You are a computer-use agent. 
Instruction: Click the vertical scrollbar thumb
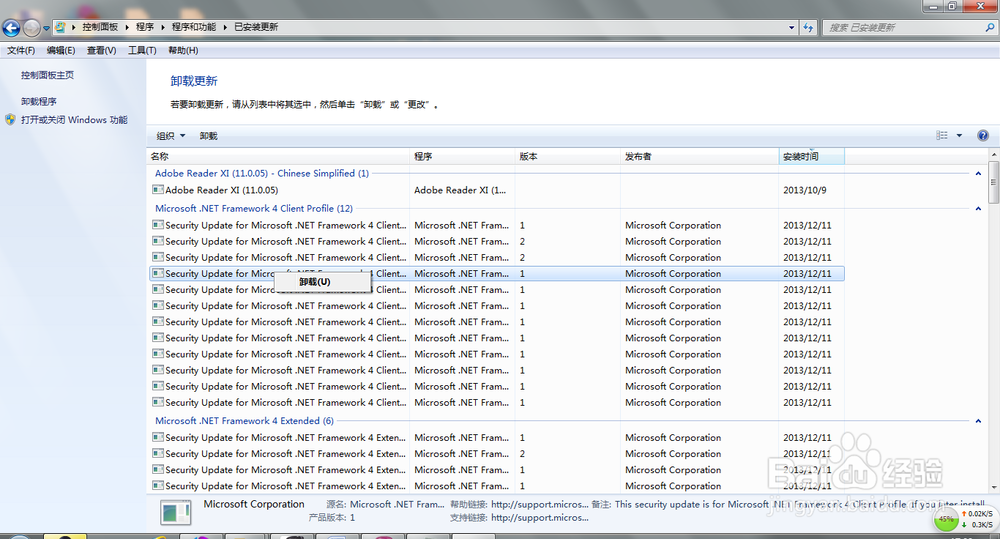[x=993, y=182]
